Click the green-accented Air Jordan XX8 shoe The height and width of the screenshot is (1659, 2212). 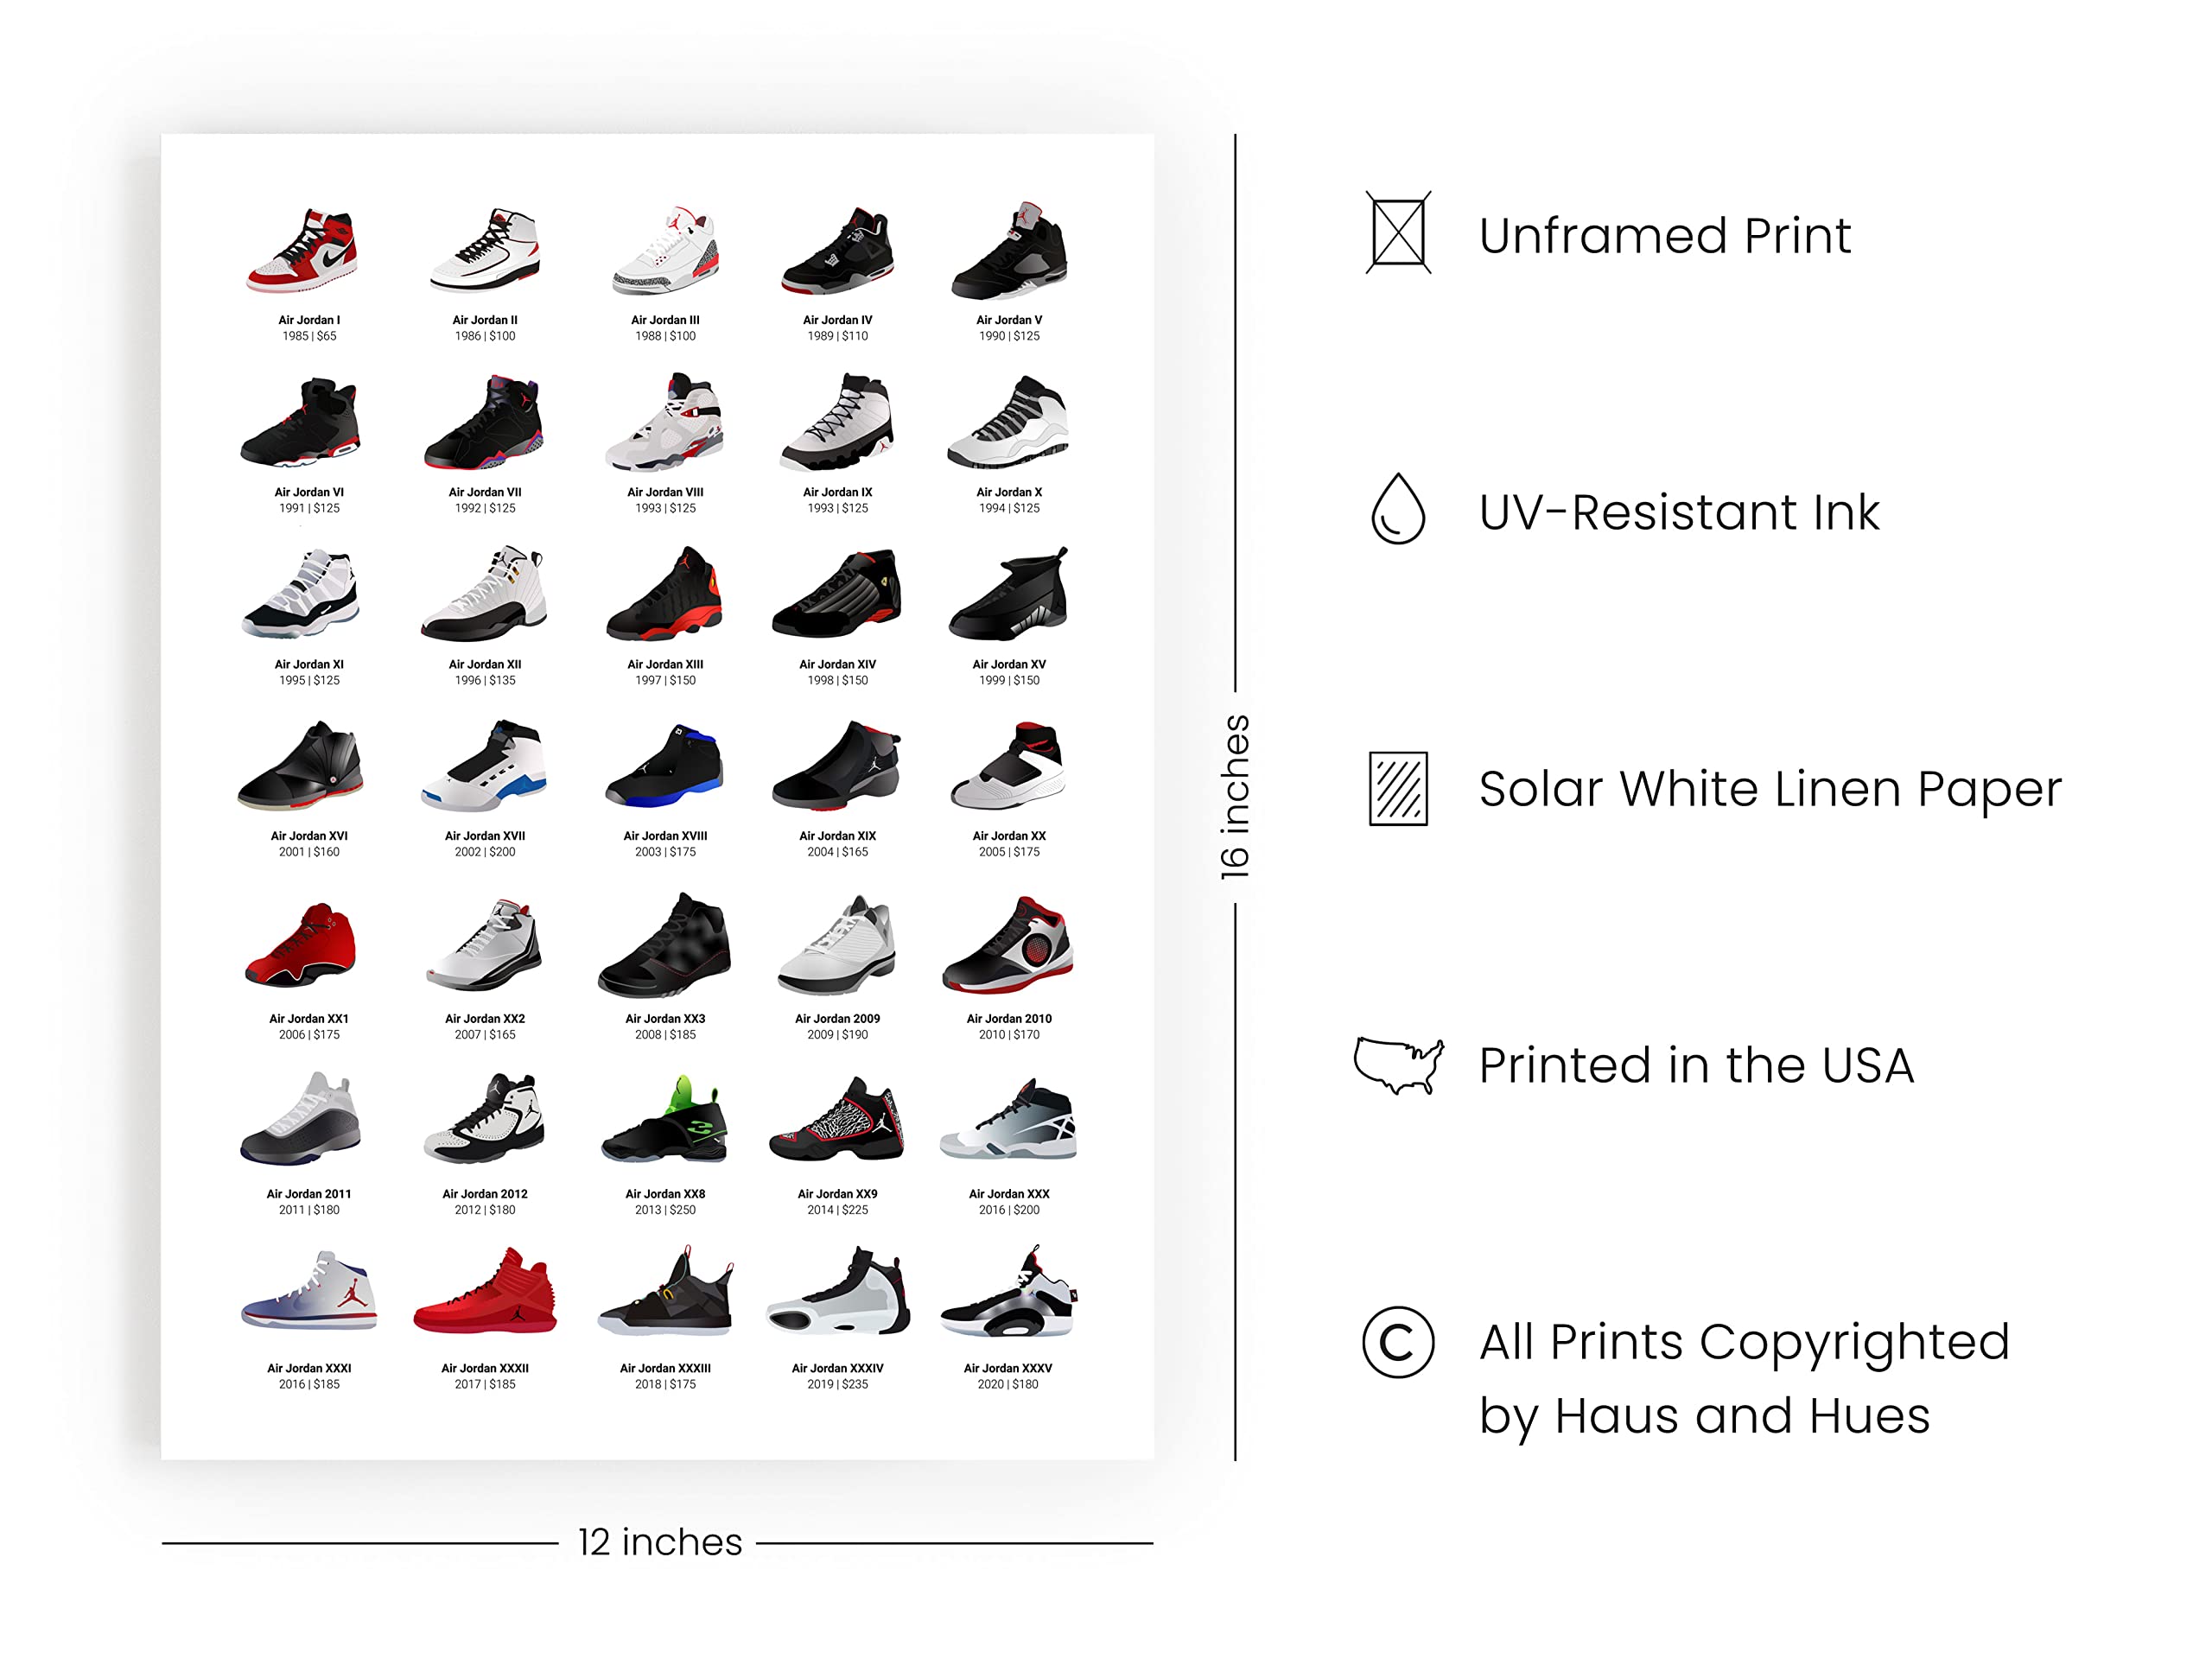[x=665, y=1120]
